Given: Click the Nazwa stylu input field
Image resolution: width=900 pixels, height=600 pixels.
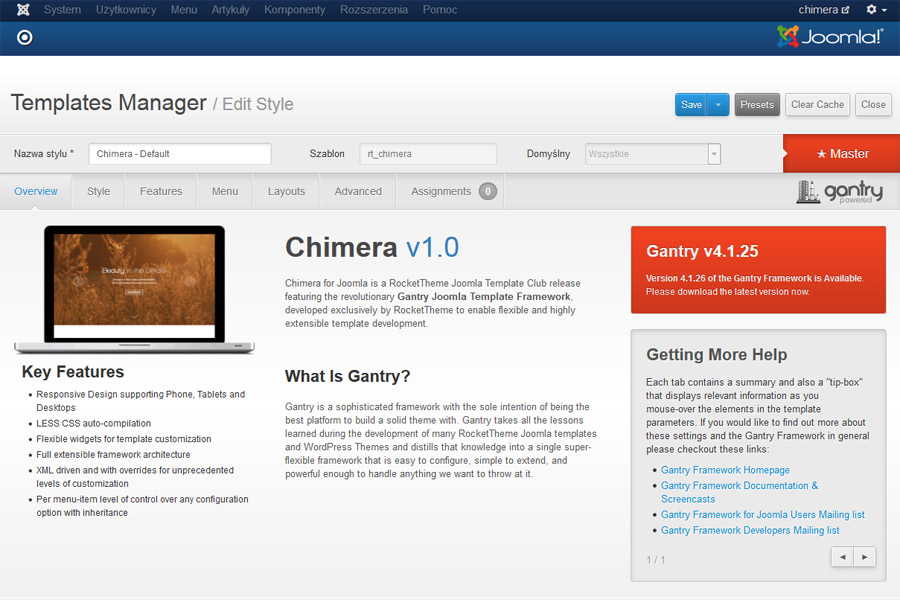Looking at the screenshot, I should click(180, 154).
